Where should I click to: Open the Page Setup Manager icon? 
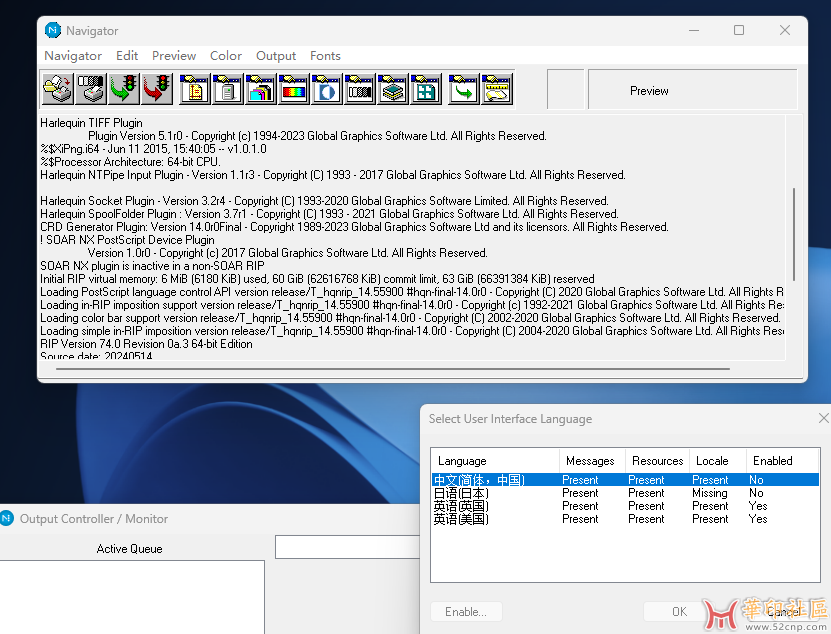(x=195, y=89)
